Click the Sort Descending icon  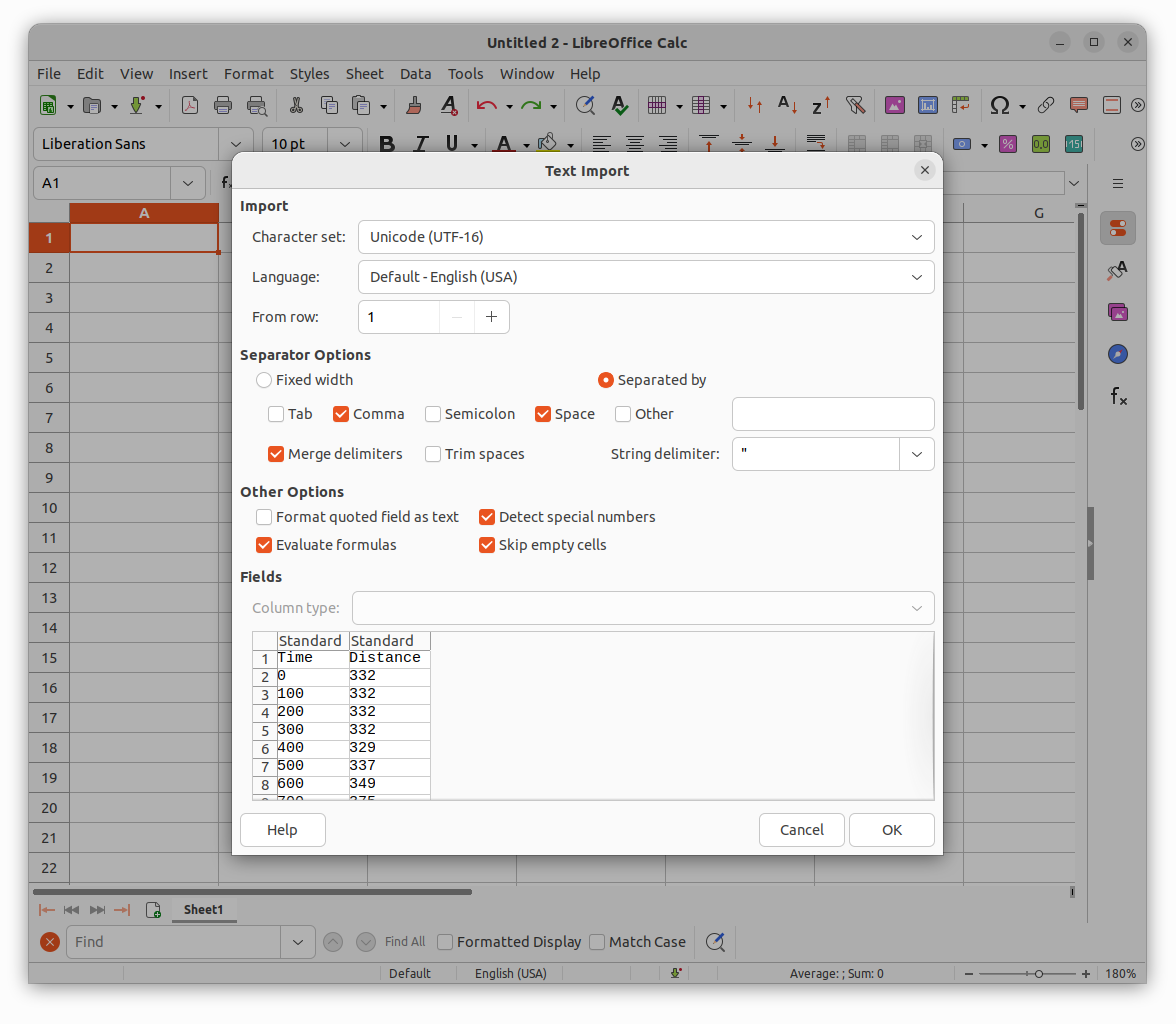pyautogui.click(x=820, y=106)
